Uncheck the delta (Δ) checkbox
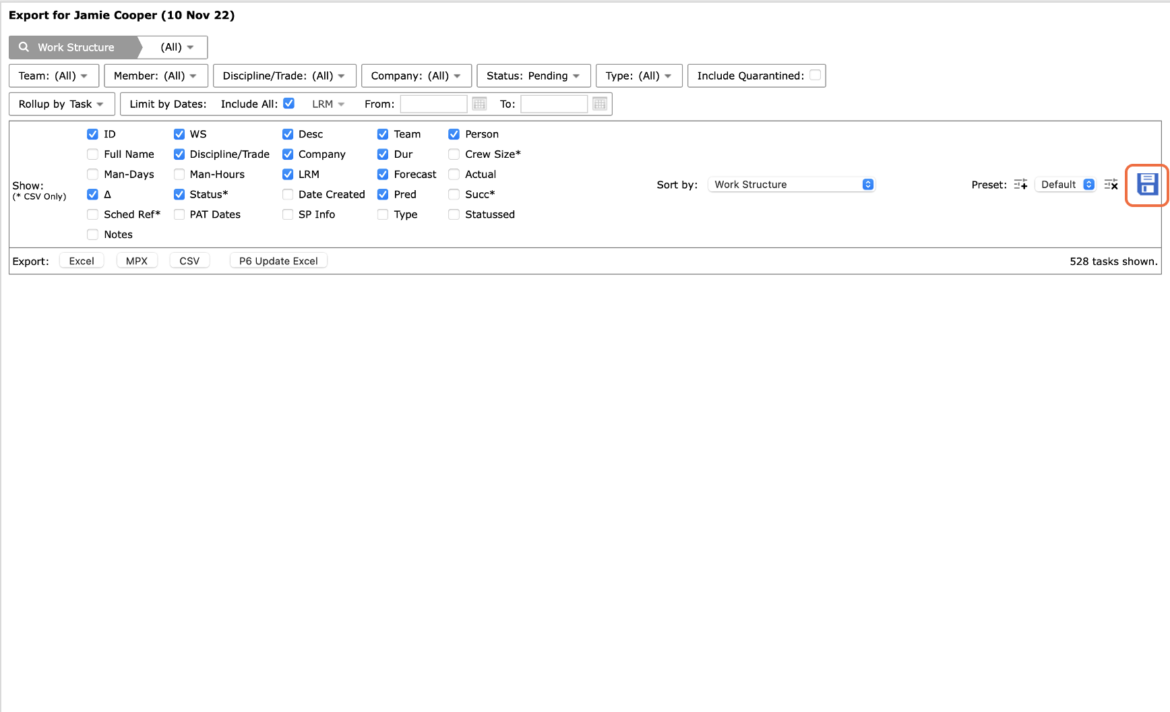Image resolution: width=1170 pixels, height=712 pixels. pos(93,194)
